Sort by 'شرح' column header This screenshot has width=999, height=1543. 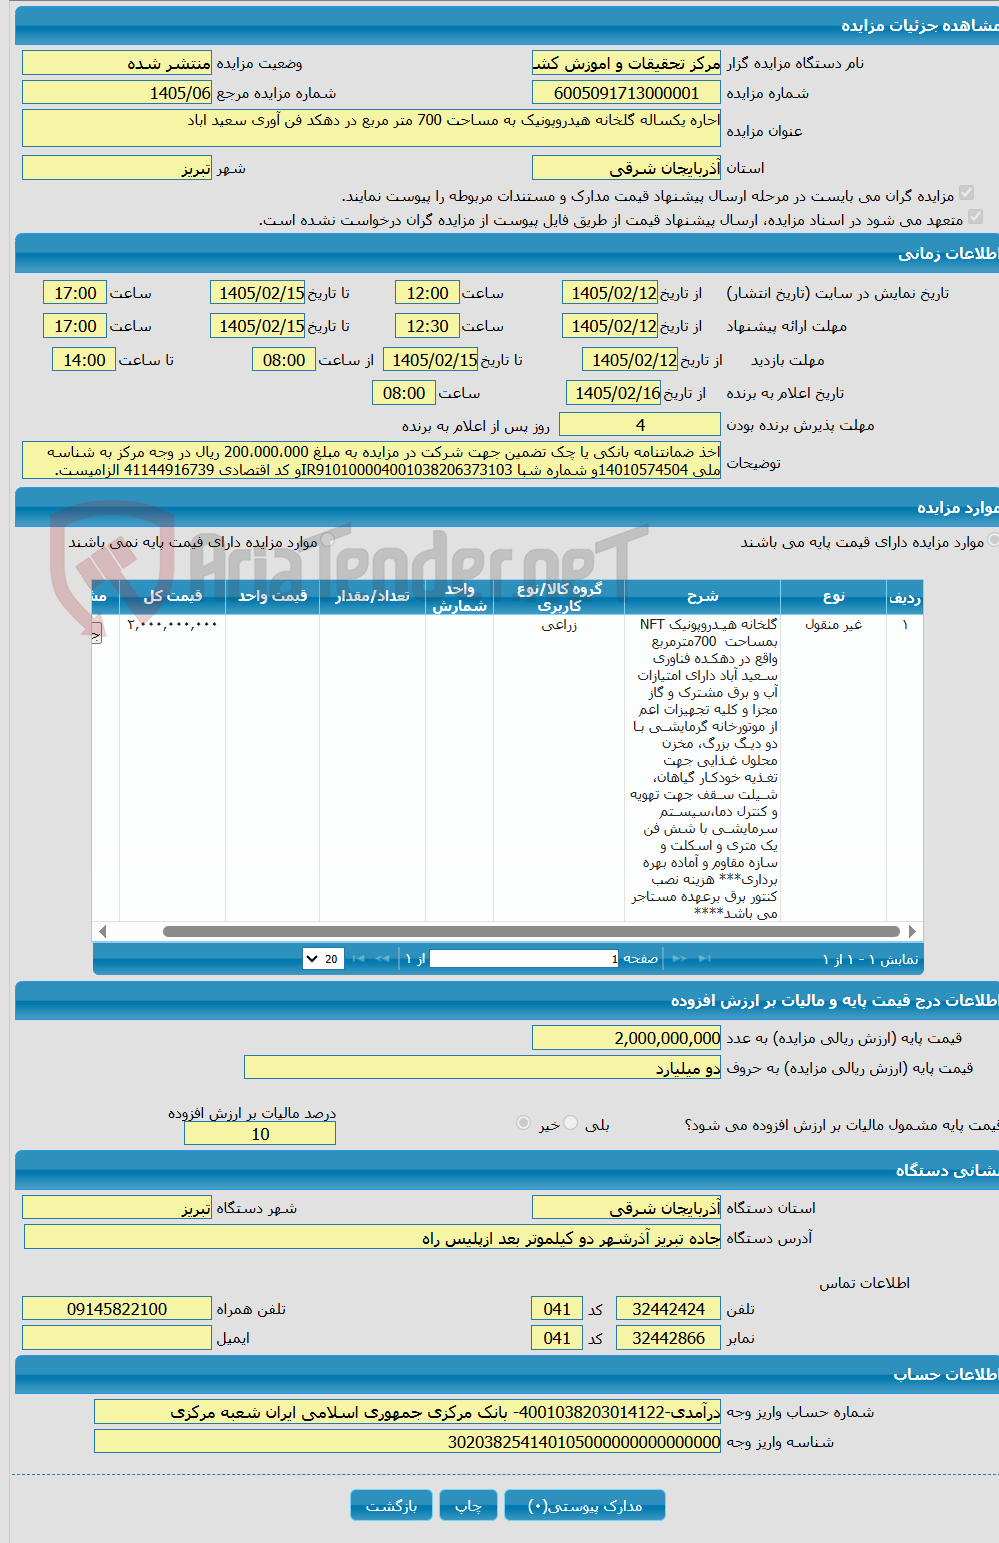point(703,596)
